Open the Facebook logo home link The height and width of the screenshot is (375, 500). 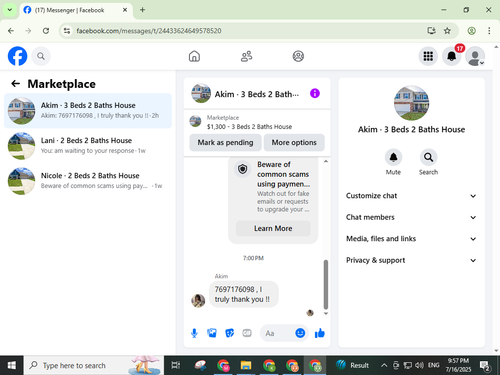17,56
